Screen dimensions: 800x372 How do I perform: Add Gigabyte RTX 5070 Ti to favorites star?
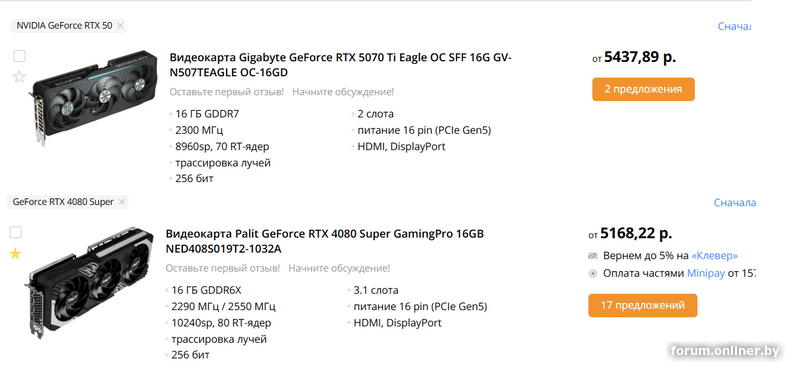(x=19, y=77)
